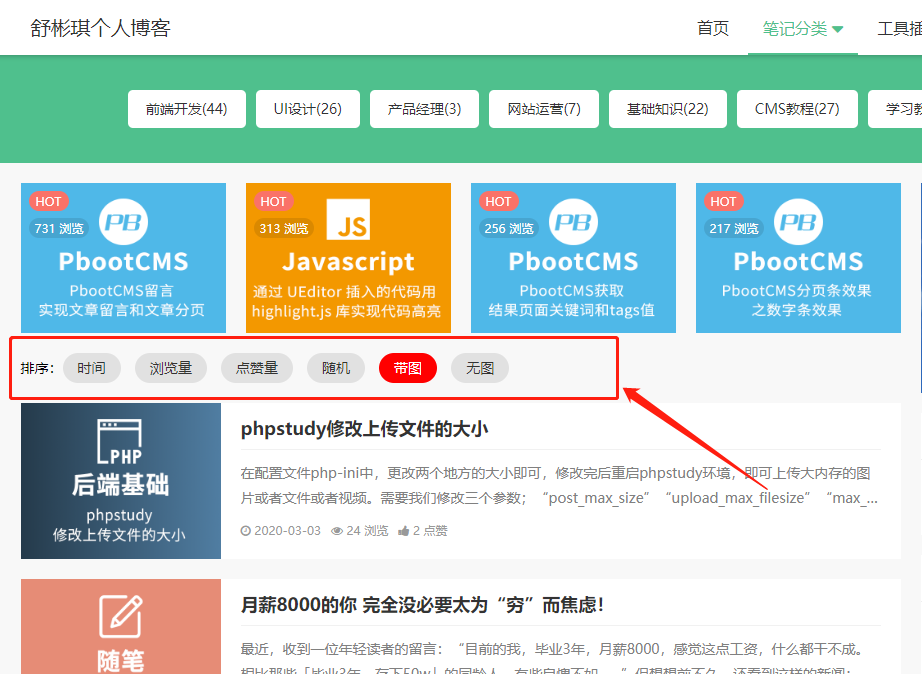Click the thumbs-up icon beside 2 点赞
This screenshot has width=922, height=674.
coord(403,531)
